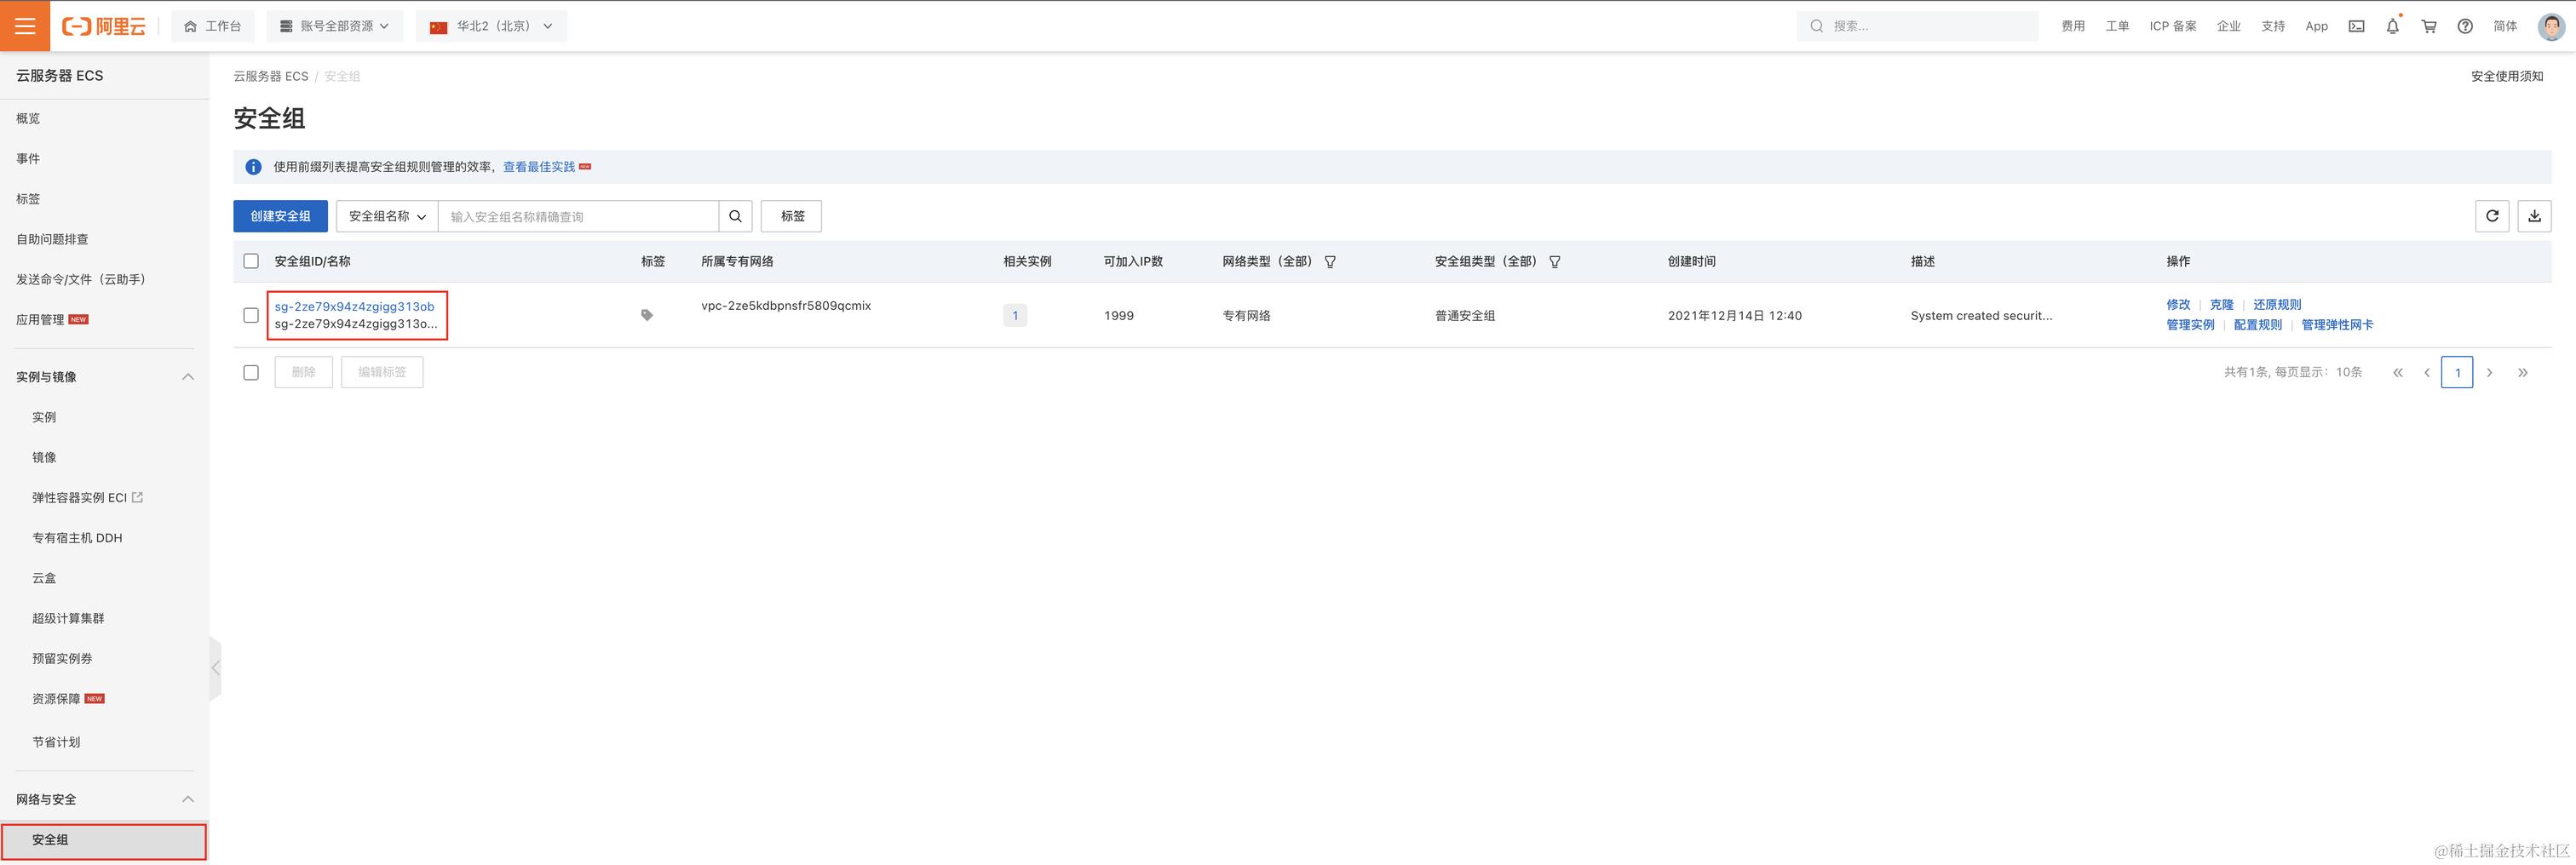Click the Restore Rules (还原规则) link

pyautogui.click(x=2277, y=304)
